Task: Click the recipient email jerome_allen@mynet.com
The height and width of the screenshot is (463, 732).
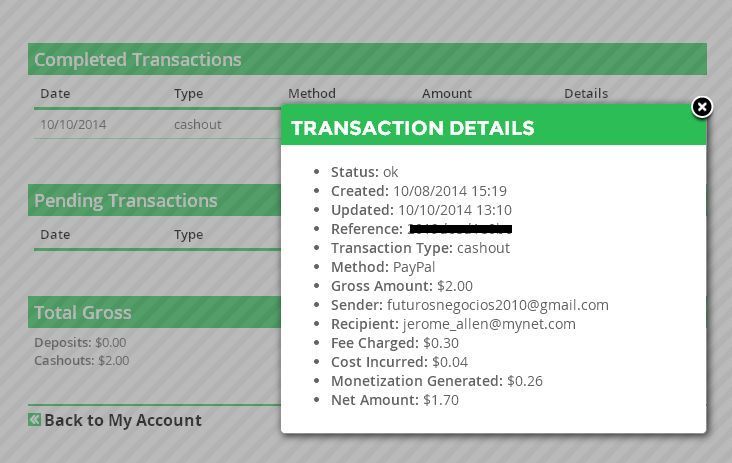Action: coord(489,324)
